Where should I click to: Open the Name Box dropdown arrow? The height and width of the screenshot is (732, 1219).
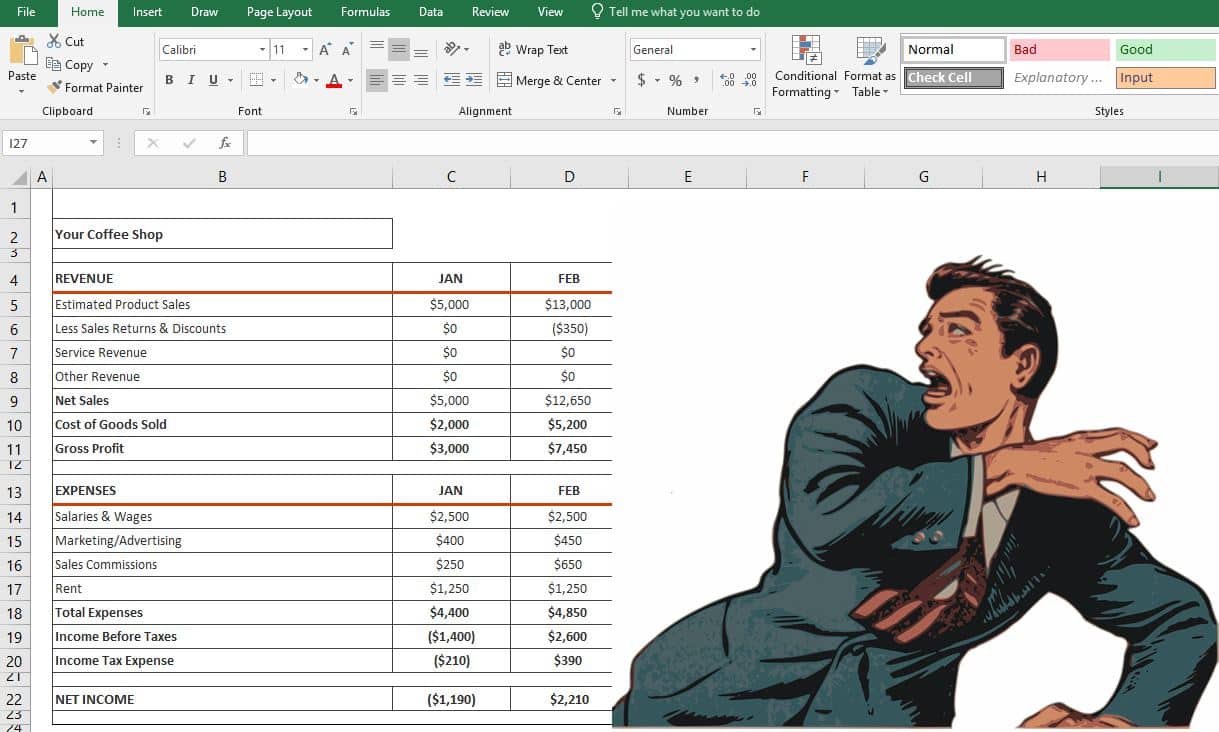(94, 143)
